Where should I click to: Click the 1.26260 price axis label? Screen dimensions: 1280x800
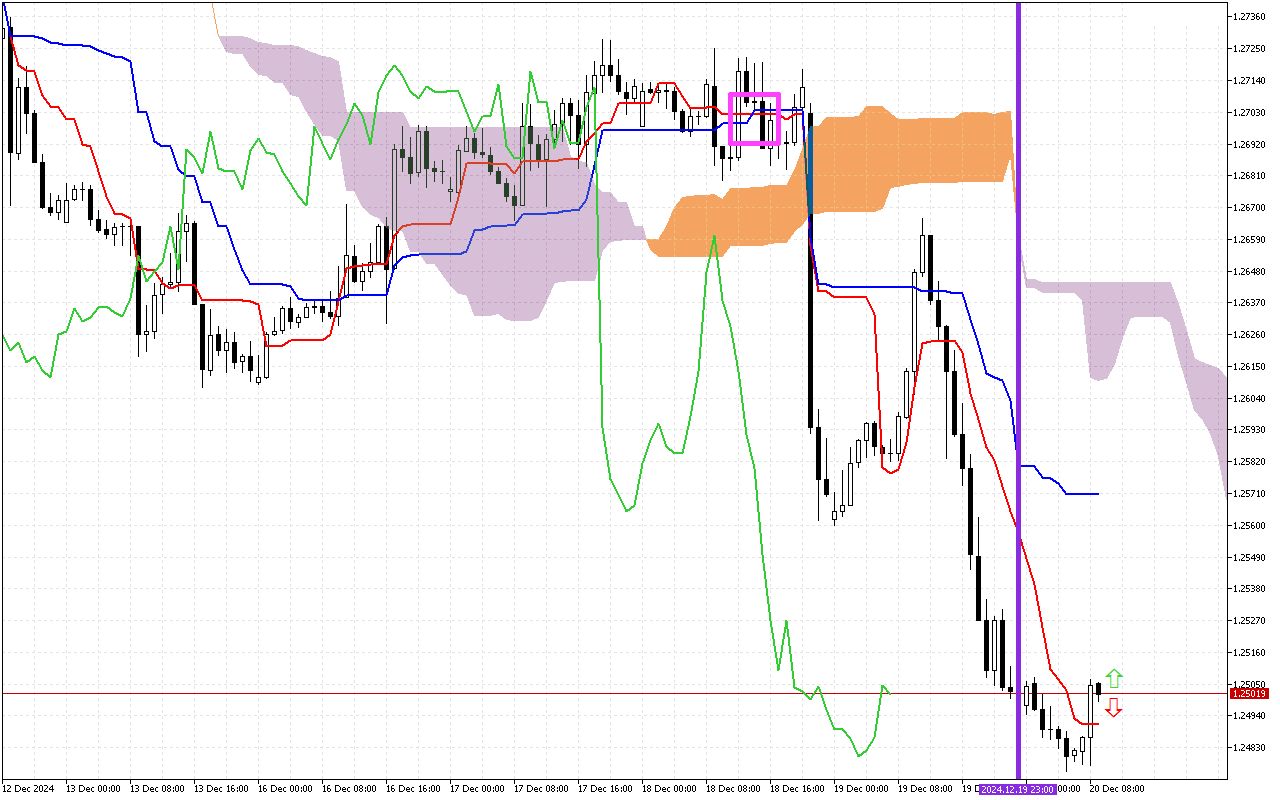(x=1250, y=335)
